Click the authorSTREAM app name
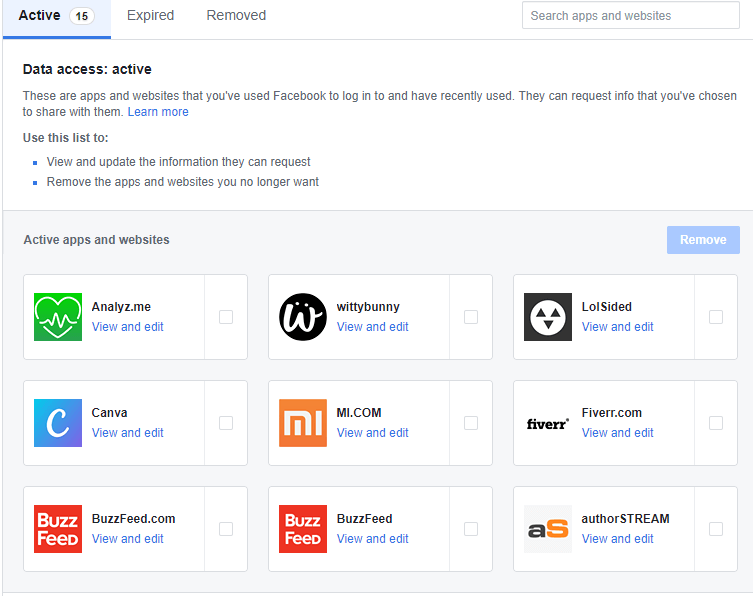753x596 pixels. click(x=625, y=519)
